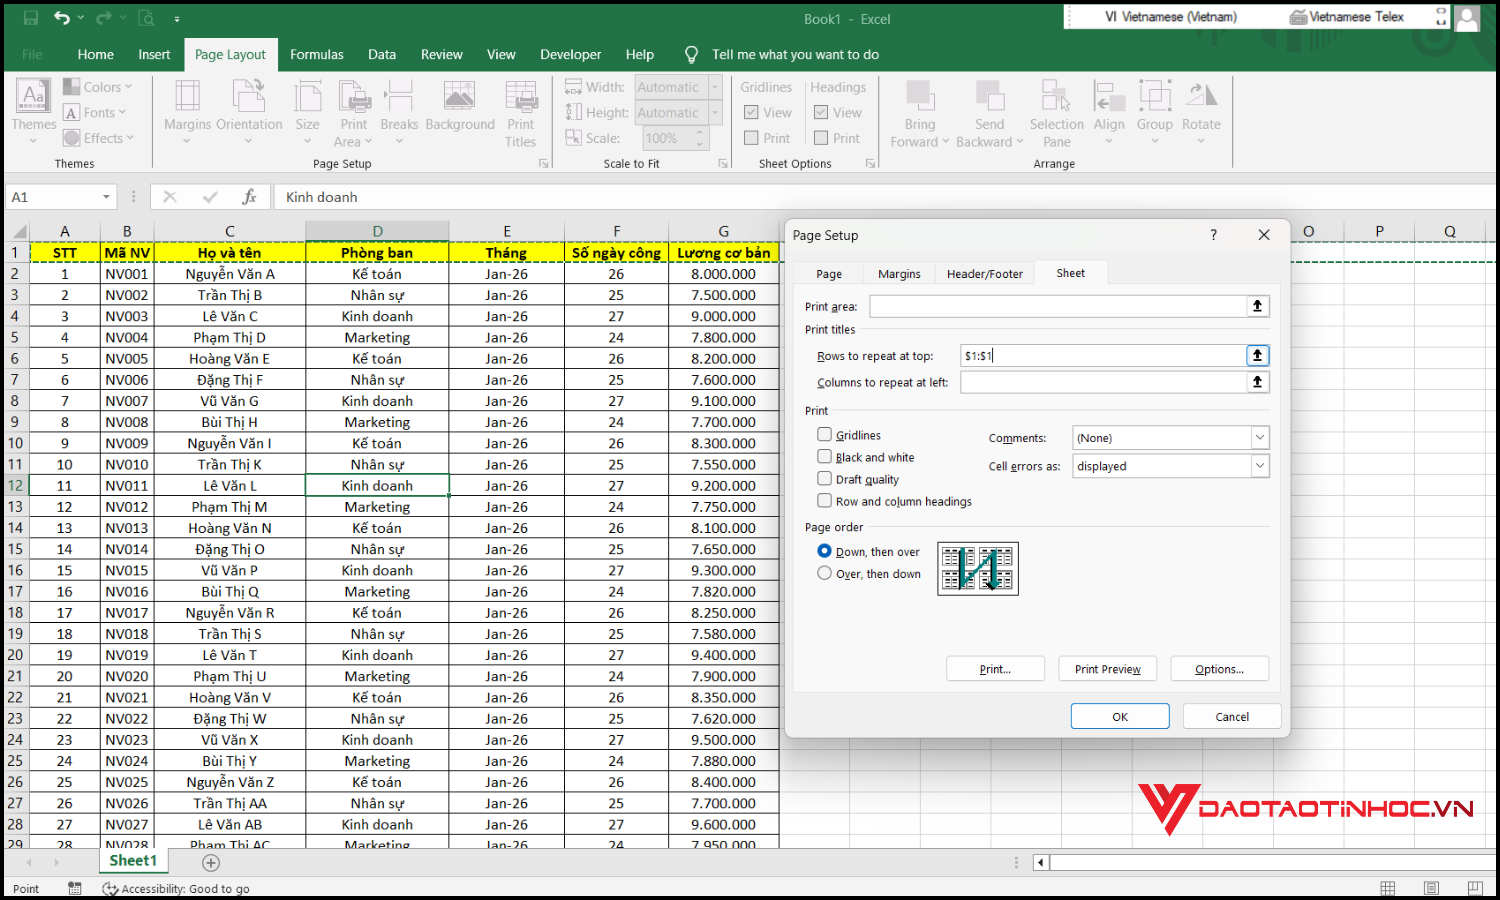Open the Formulas ribbon tab
This screenshot has width=1500, height=900.
click(316, 54)
